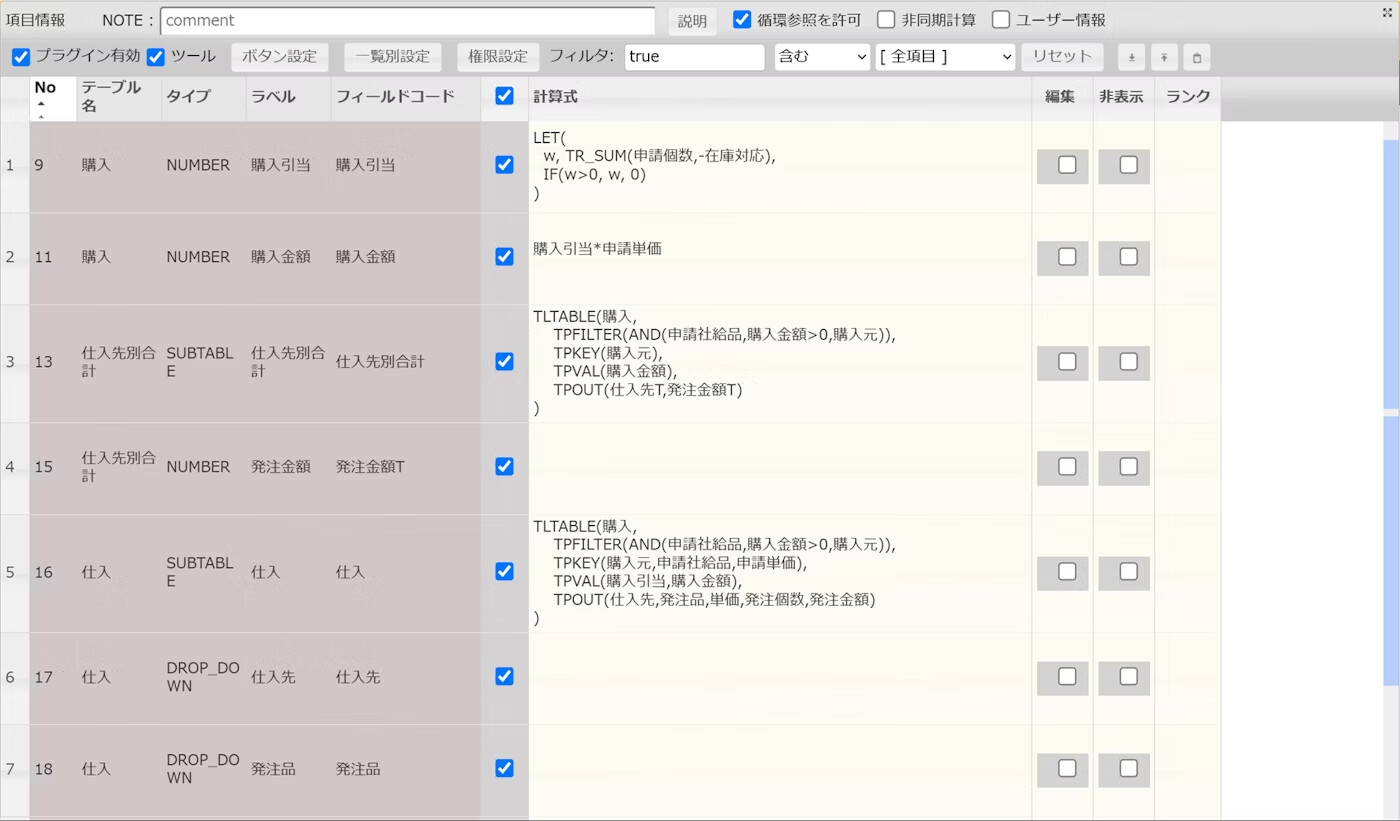This screenshot has height=821, width=1400.
Task: Click the No value 16 cell
Action: pos(53,573)
